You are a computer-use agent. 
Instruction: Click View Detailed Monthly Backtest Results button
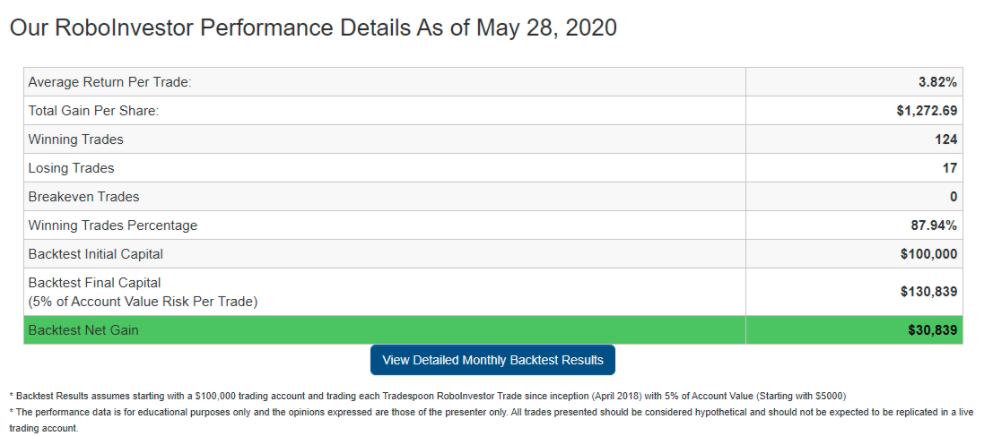click(492, 360)
